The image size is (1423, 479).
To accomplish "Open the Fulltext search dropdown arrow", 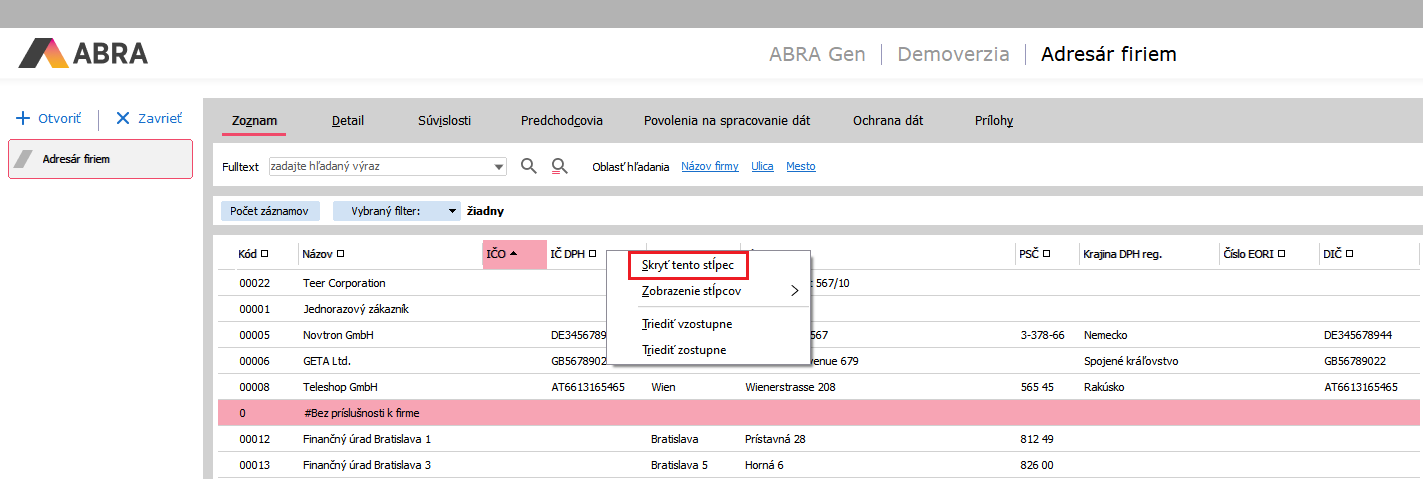I will click(499, 167).
